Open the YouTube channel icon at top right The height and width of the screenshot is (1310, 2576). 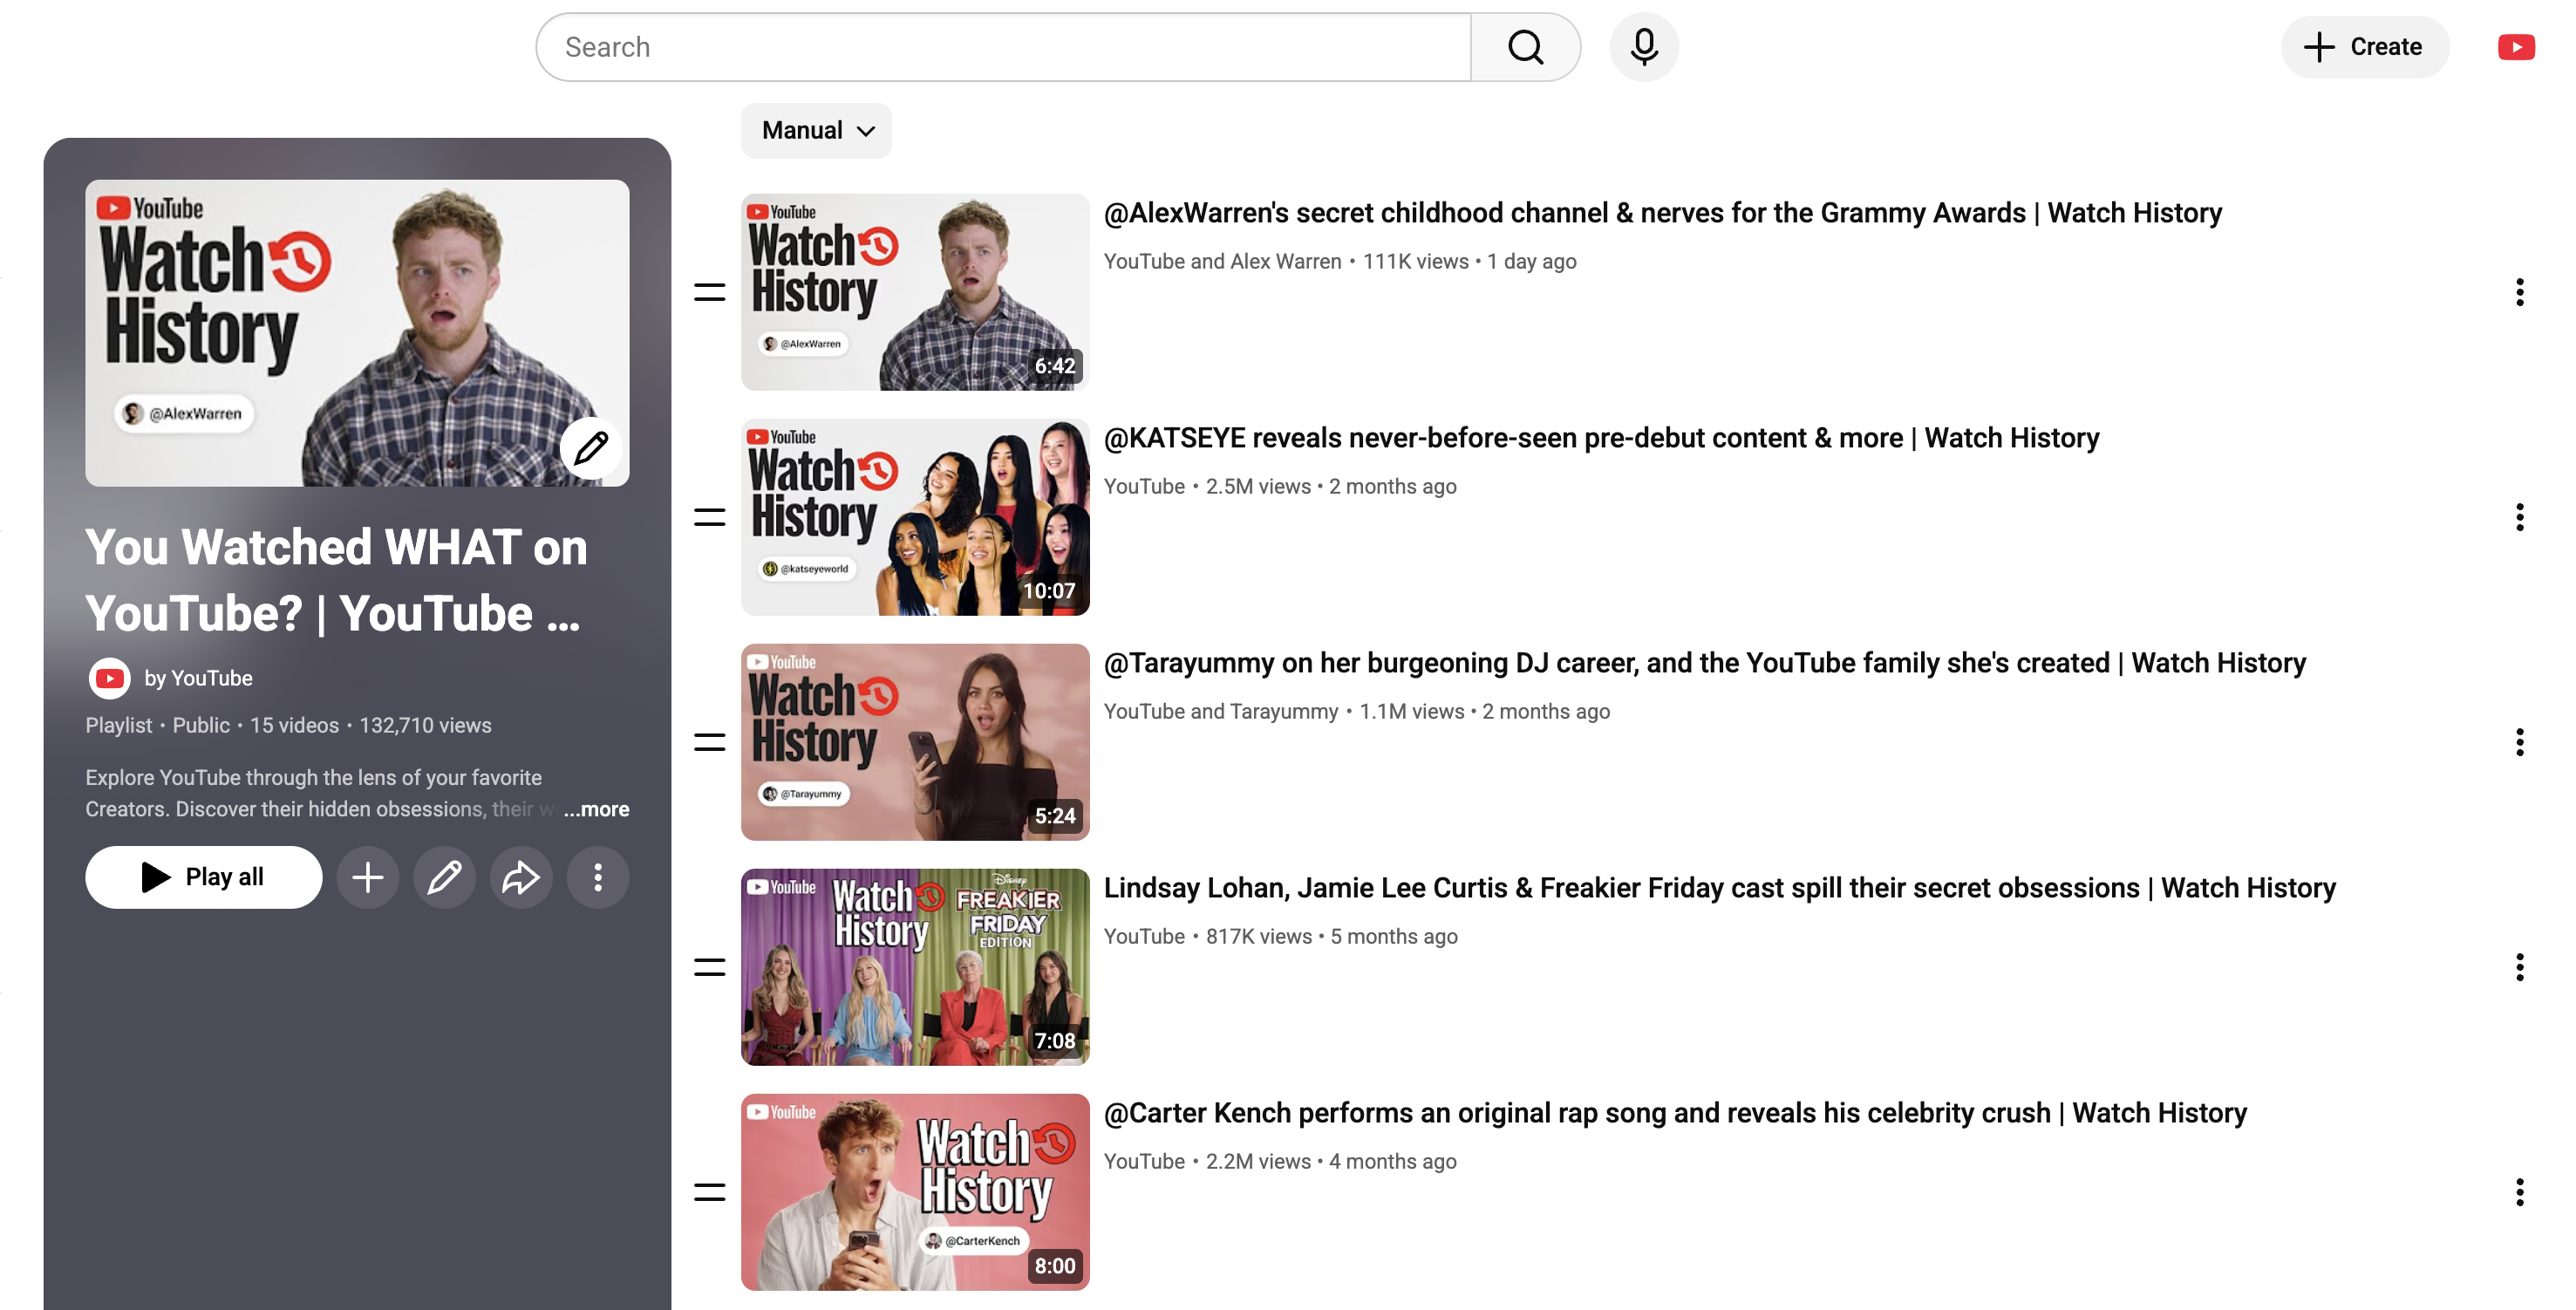pos(2515,47)
